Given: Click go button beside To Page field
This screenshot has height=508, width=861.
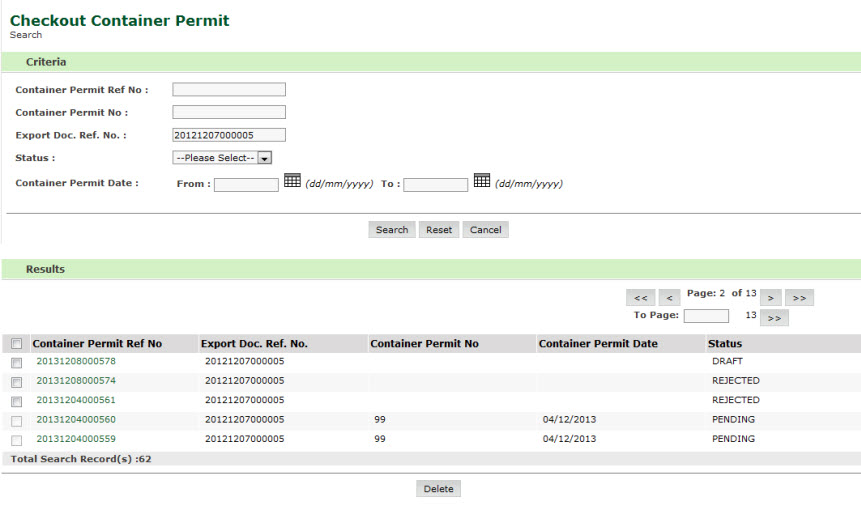Looking at the screenshot, I should point(774,318).
